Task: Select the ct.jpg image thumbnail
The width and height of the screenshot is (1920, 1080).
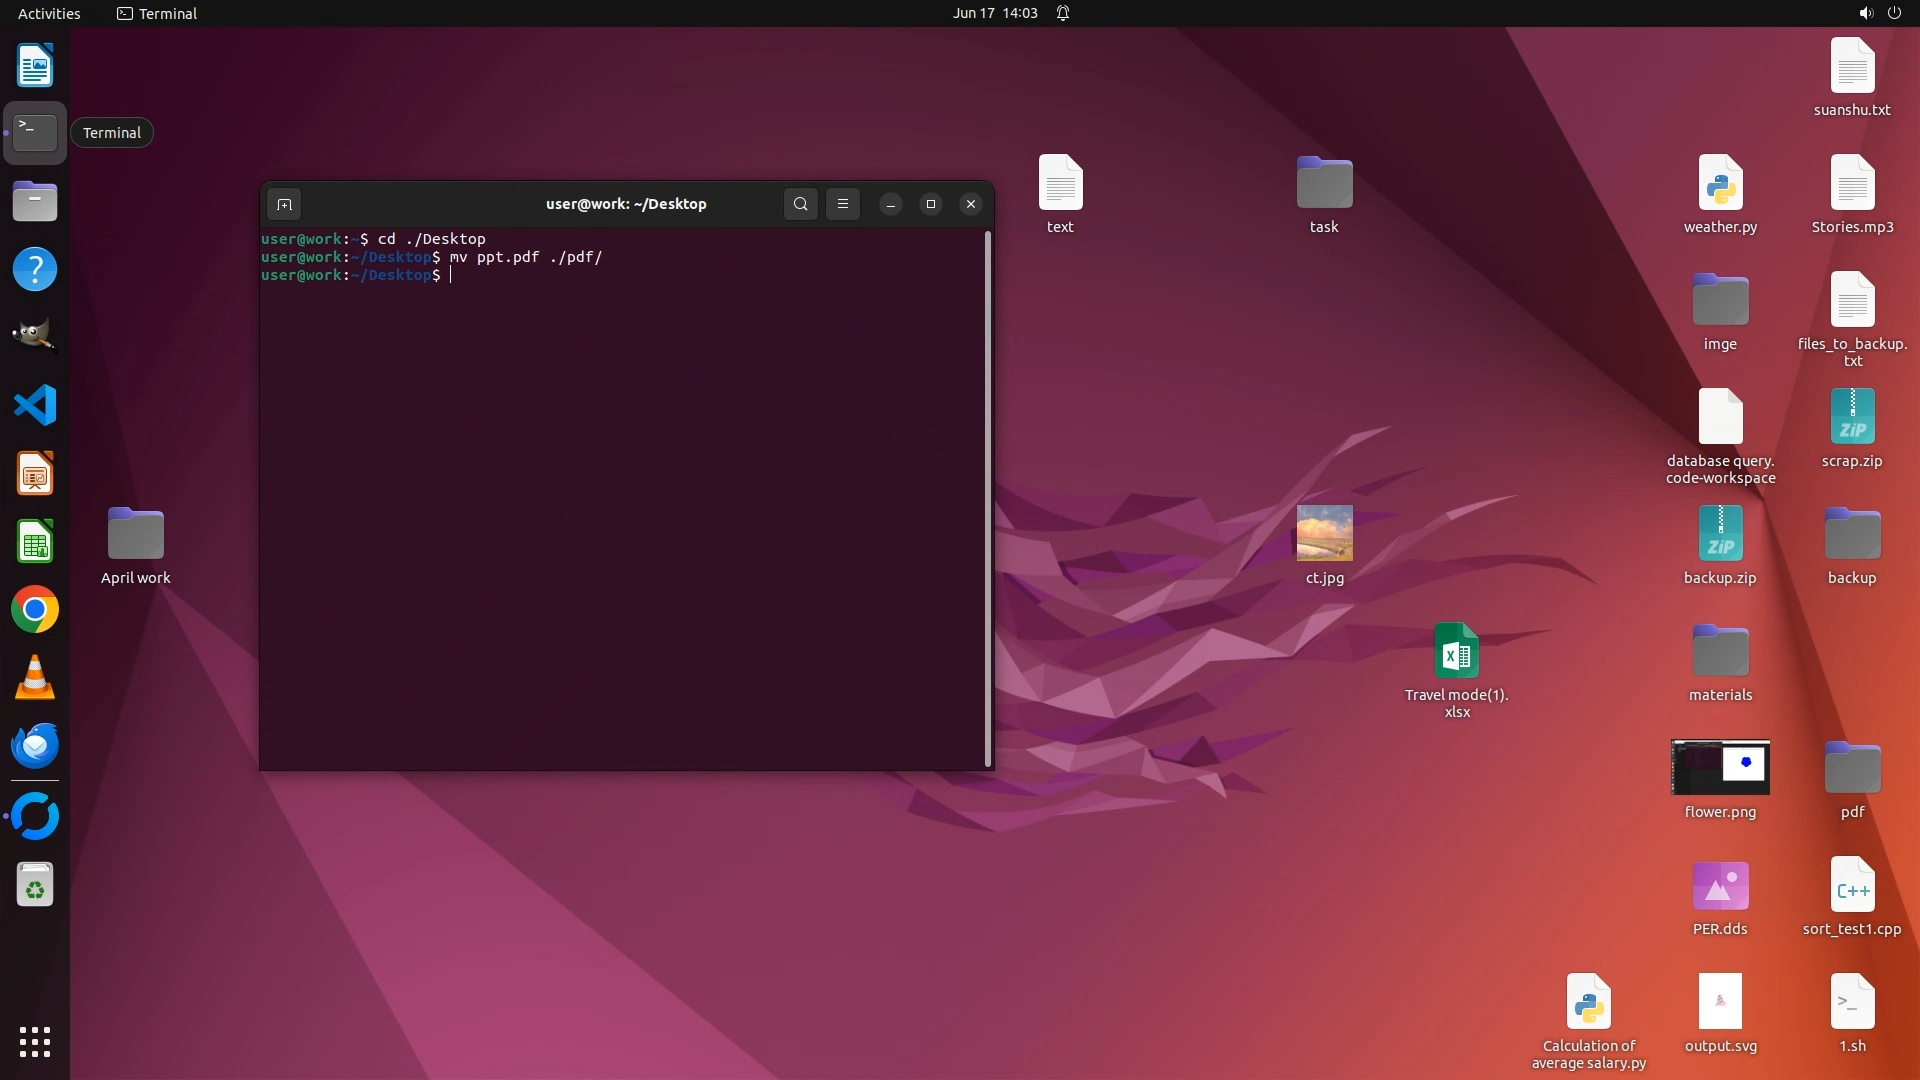Action: 1324,534
